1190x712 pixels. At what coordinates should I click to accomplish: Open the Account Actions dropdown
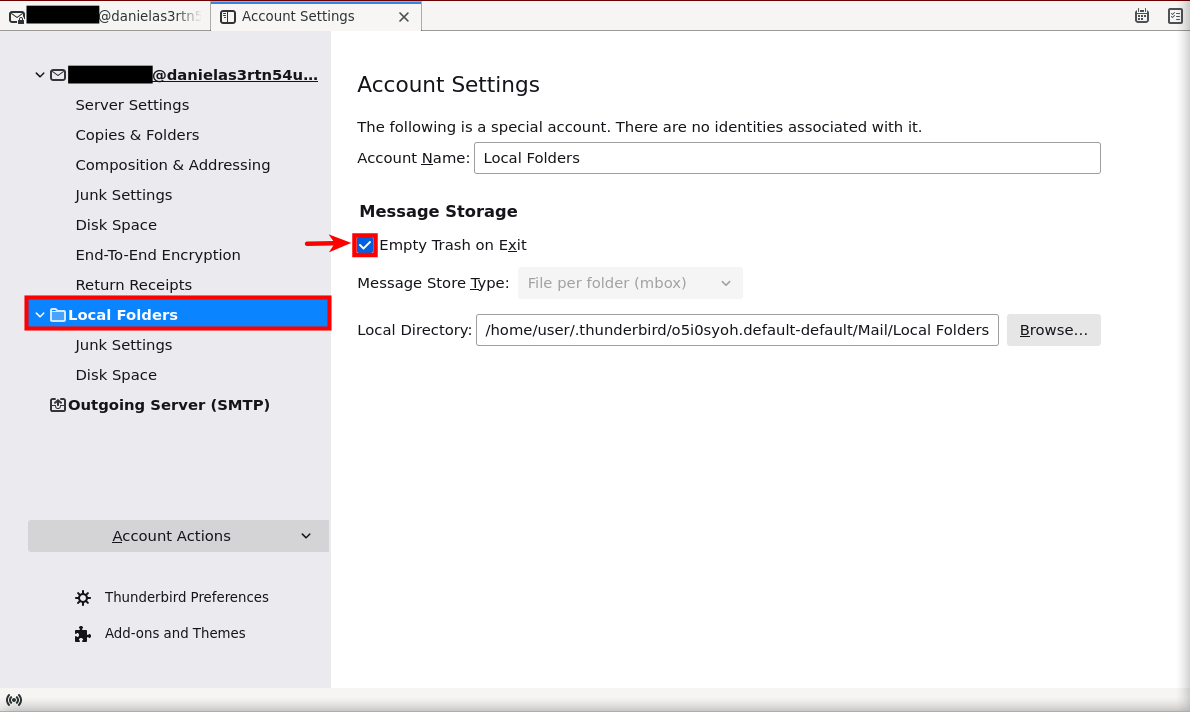(x=178, y=536)
